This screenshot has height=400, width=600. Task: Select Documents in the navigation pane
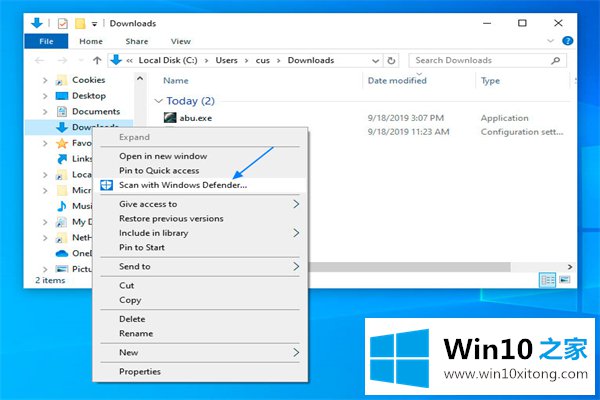coord(96,111)
